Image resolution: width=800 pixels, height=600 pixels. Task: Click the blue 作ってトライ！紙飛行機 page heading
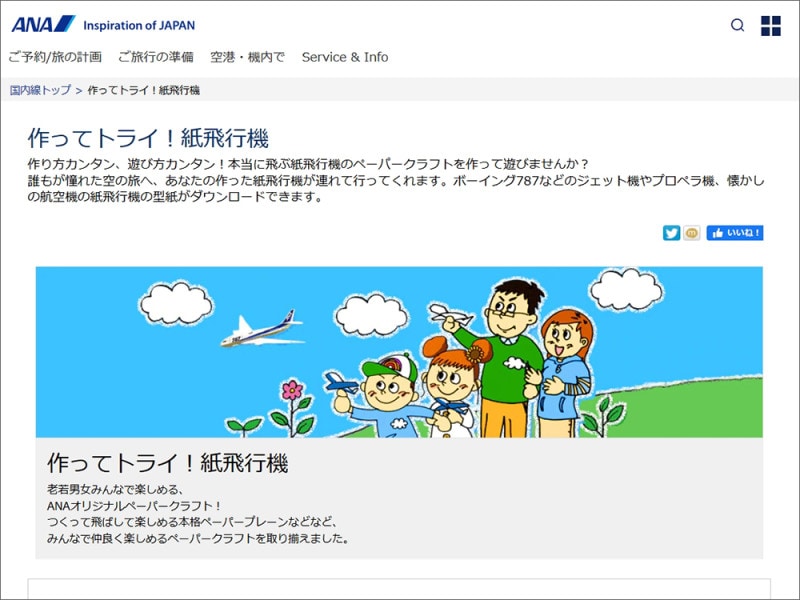[x=148, y=138]
